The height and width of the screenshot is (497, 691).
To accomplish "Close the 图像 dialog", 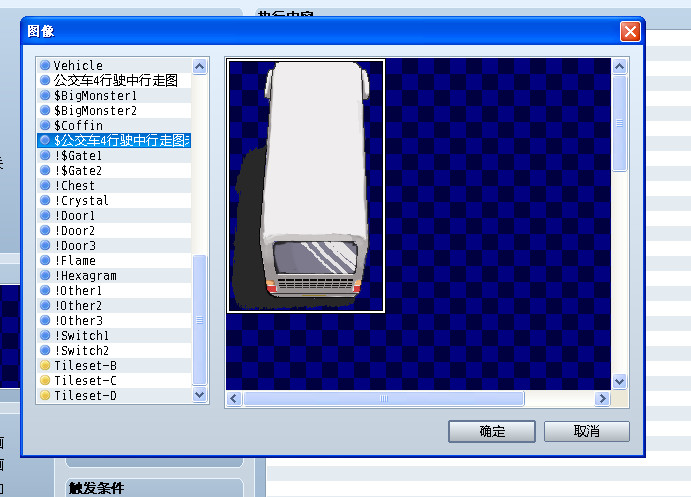I will [x=630, y=32].
